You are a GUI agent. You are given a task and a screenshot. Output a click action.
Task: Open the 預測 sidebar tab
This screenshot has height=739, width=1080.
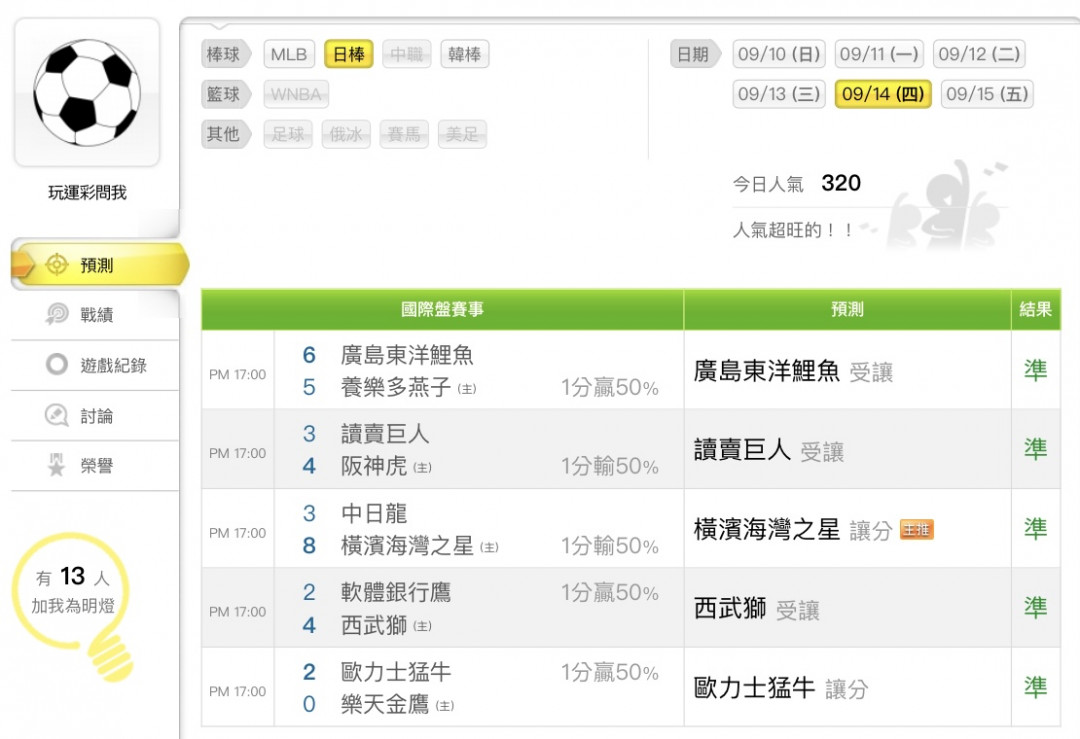pyautogui.click(x=100, y=264)
